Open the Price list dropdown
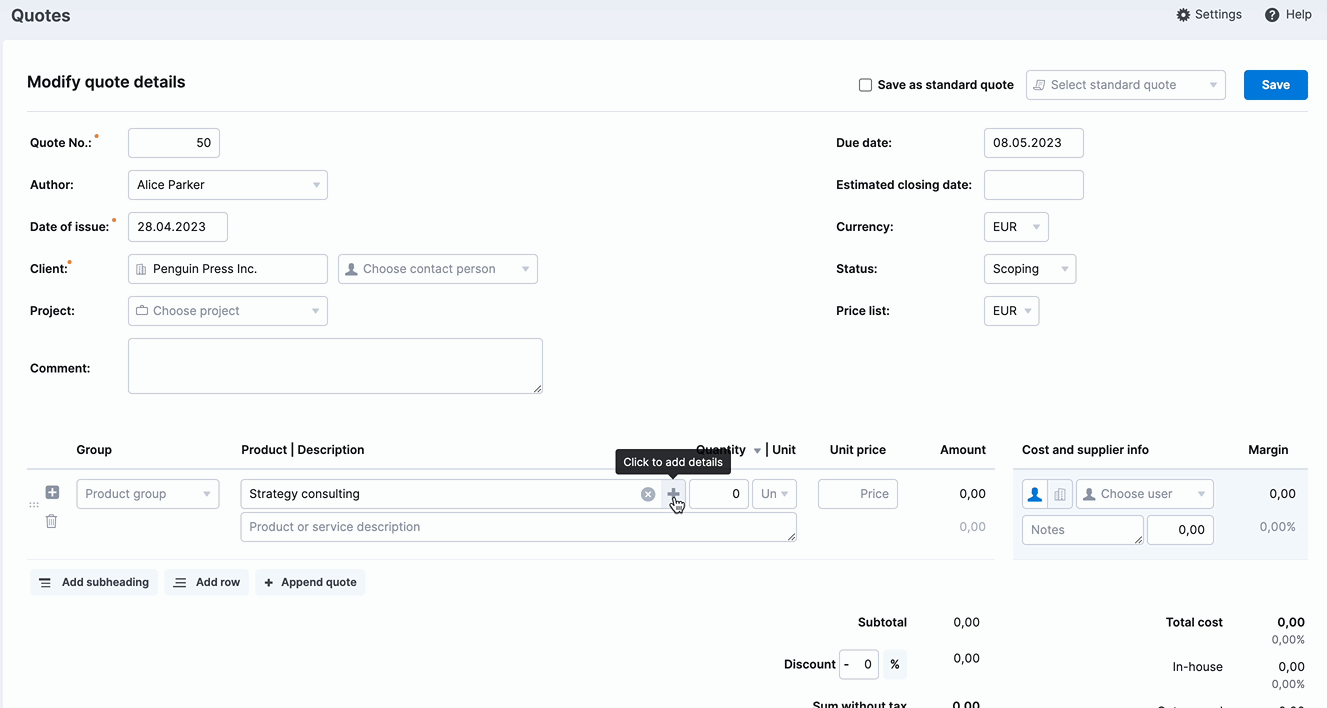This screenshot has width=1327, height=708. tap(1011, 311)
